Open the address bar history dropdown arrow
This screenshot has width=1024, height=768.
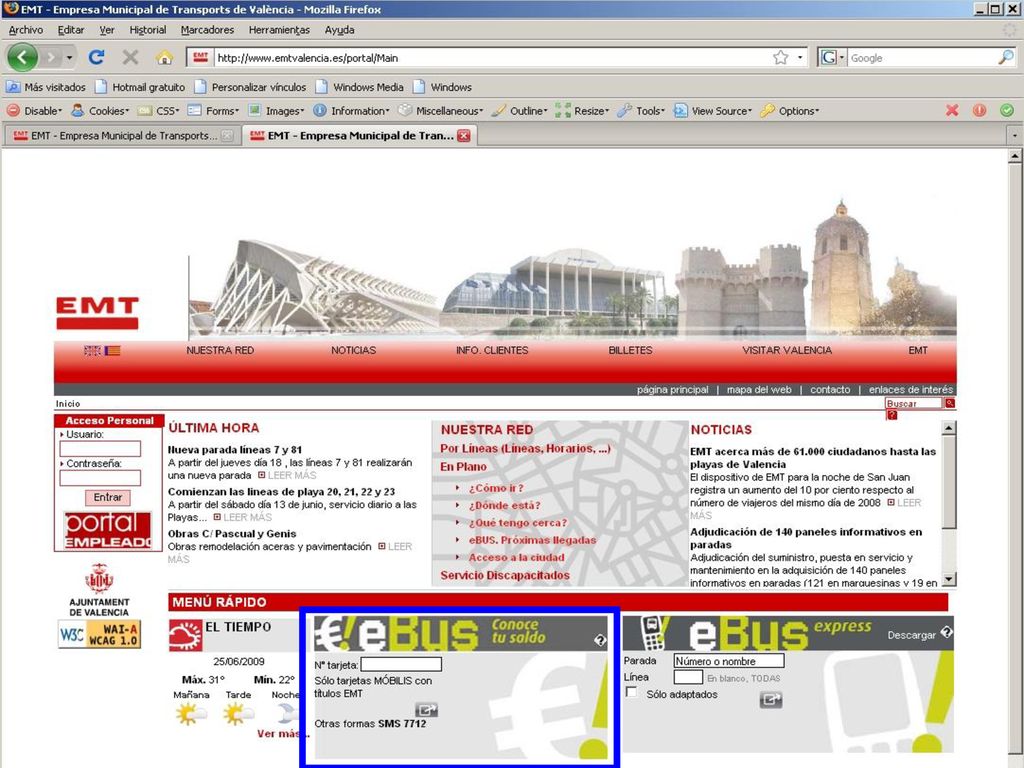(800, 57)
